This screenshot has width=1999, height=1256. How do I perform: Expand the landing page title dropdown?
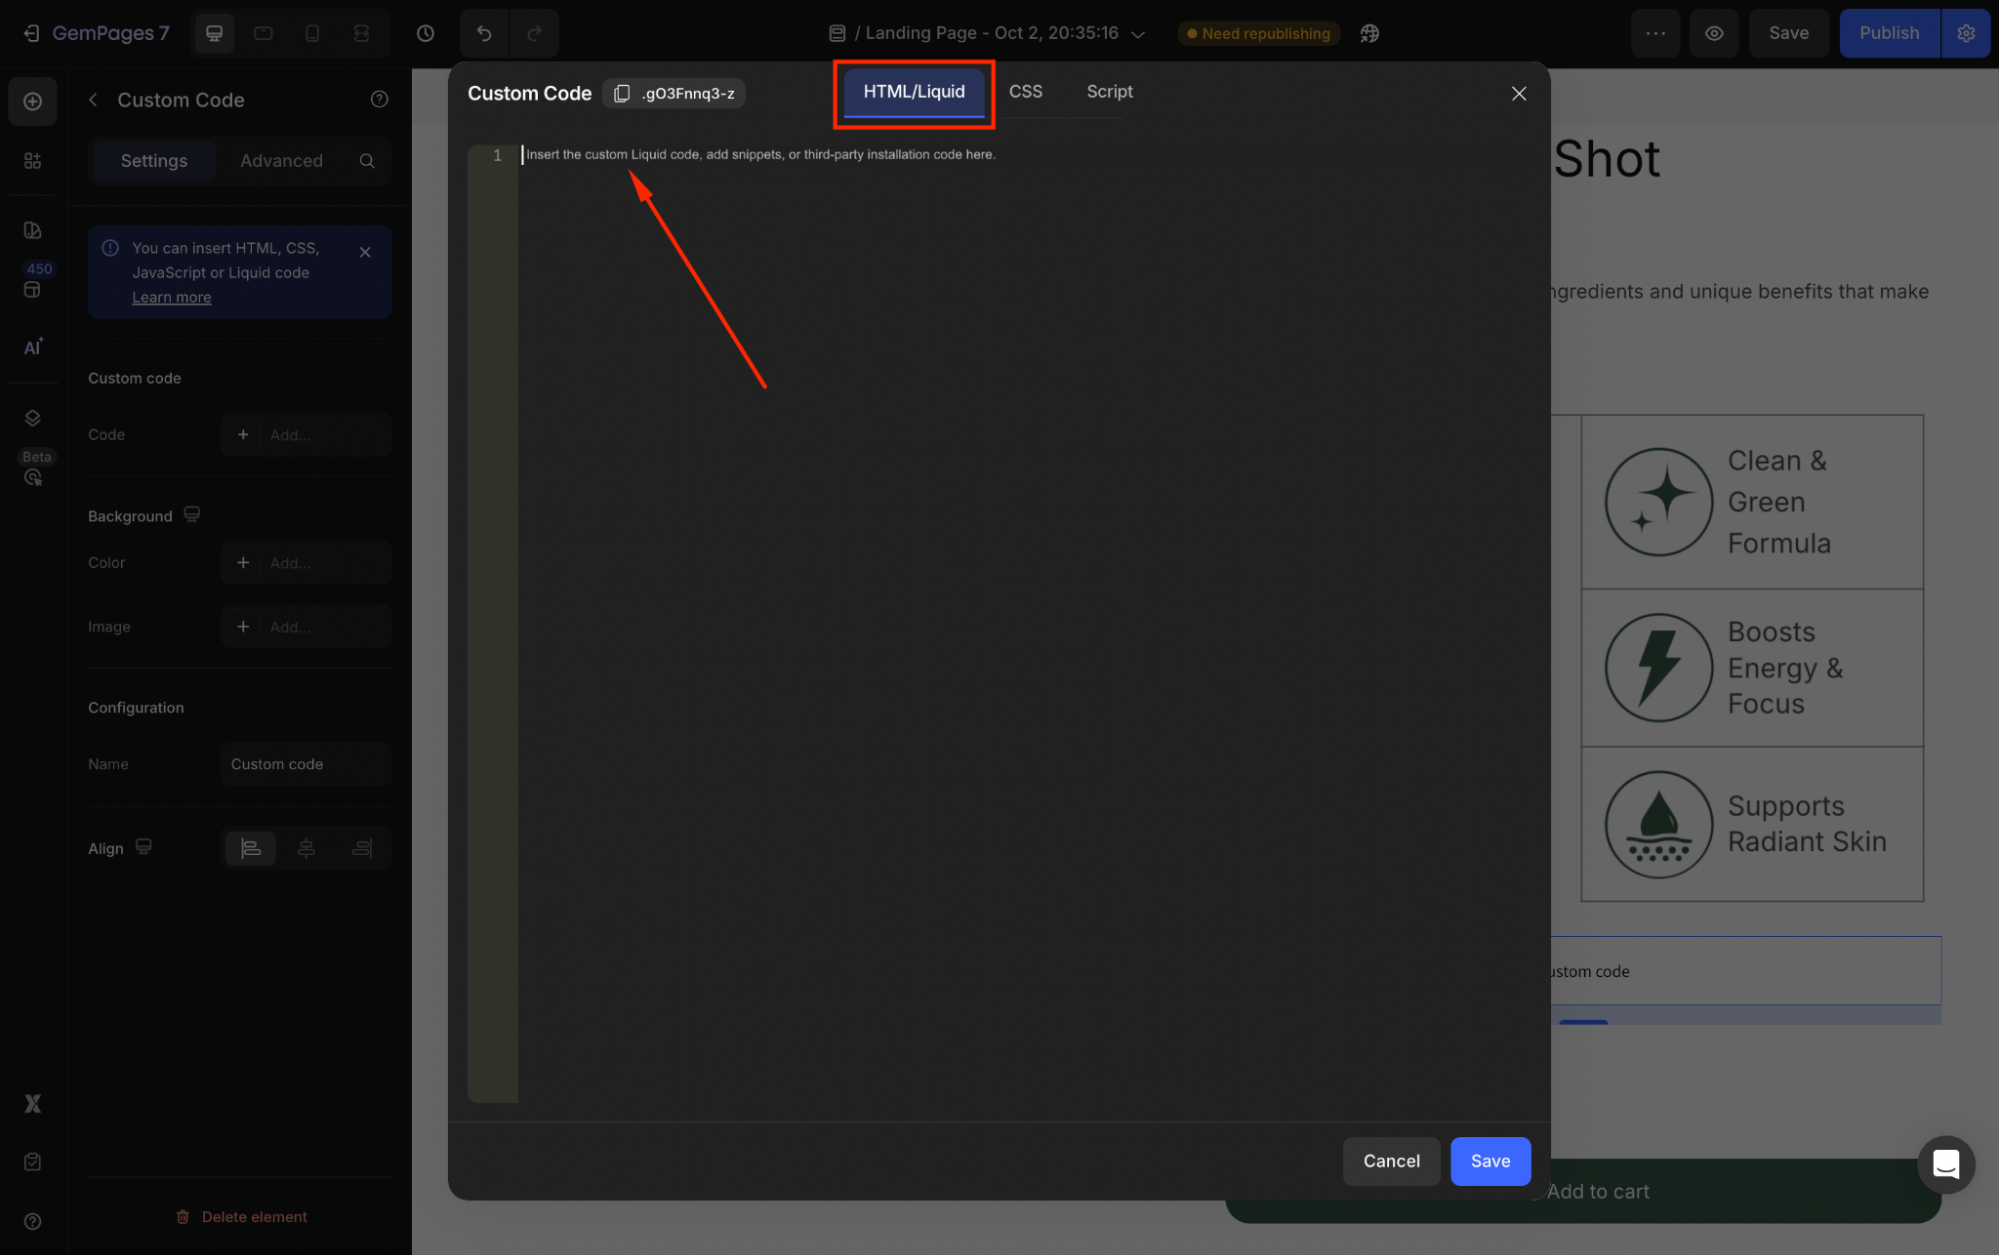tap(1138, 33)
